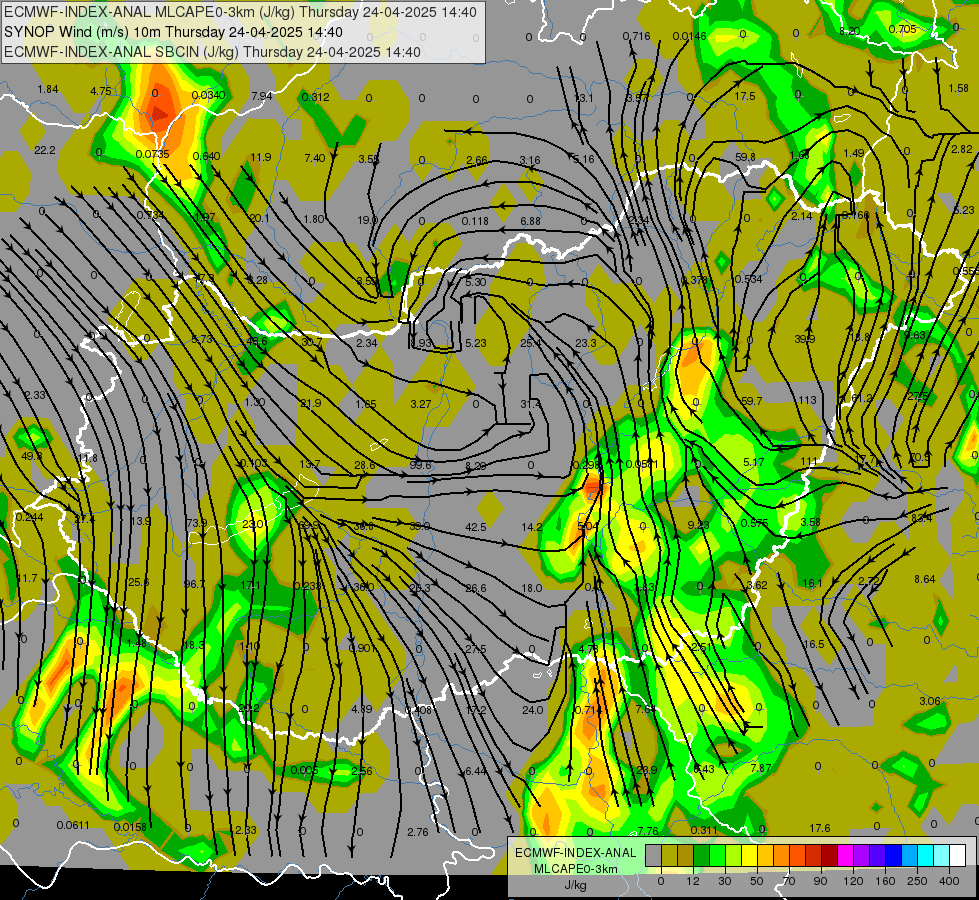Click the map value 96.7
The image size is (979, 900).
coord(194,584)
